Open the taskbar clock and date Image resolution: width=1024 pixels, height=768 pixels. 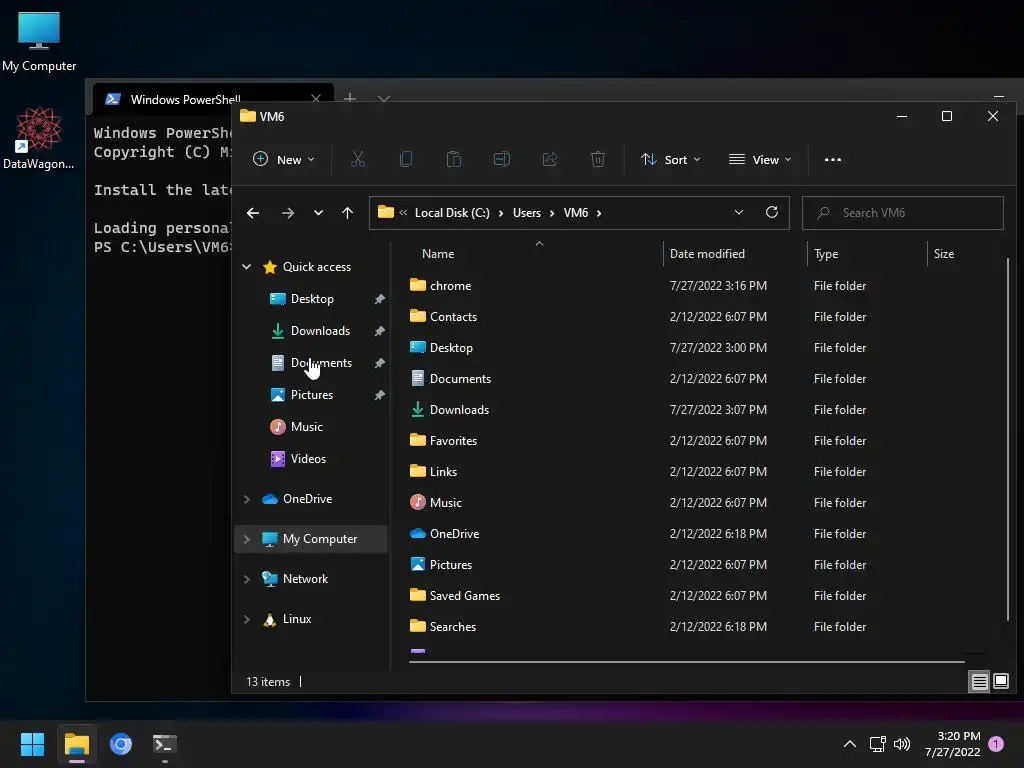pyautogui.click(x=952, y=744)
